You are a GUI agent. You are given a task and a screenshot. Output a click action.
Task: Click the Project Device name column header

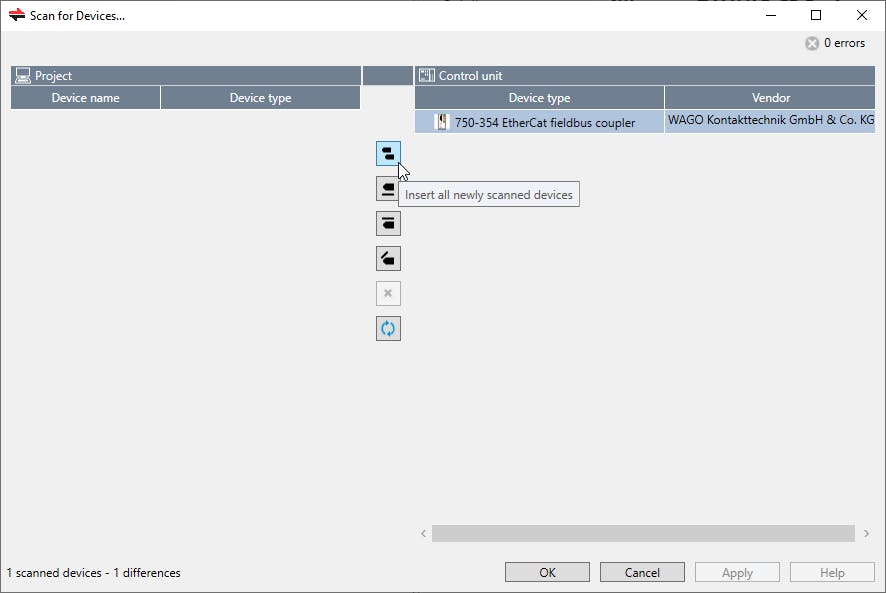[85, 98]
